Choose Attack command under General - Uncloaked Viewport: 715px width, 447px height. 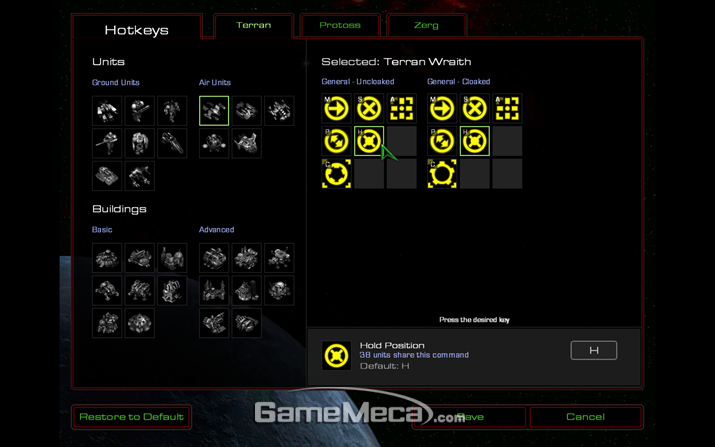point(402,109)
